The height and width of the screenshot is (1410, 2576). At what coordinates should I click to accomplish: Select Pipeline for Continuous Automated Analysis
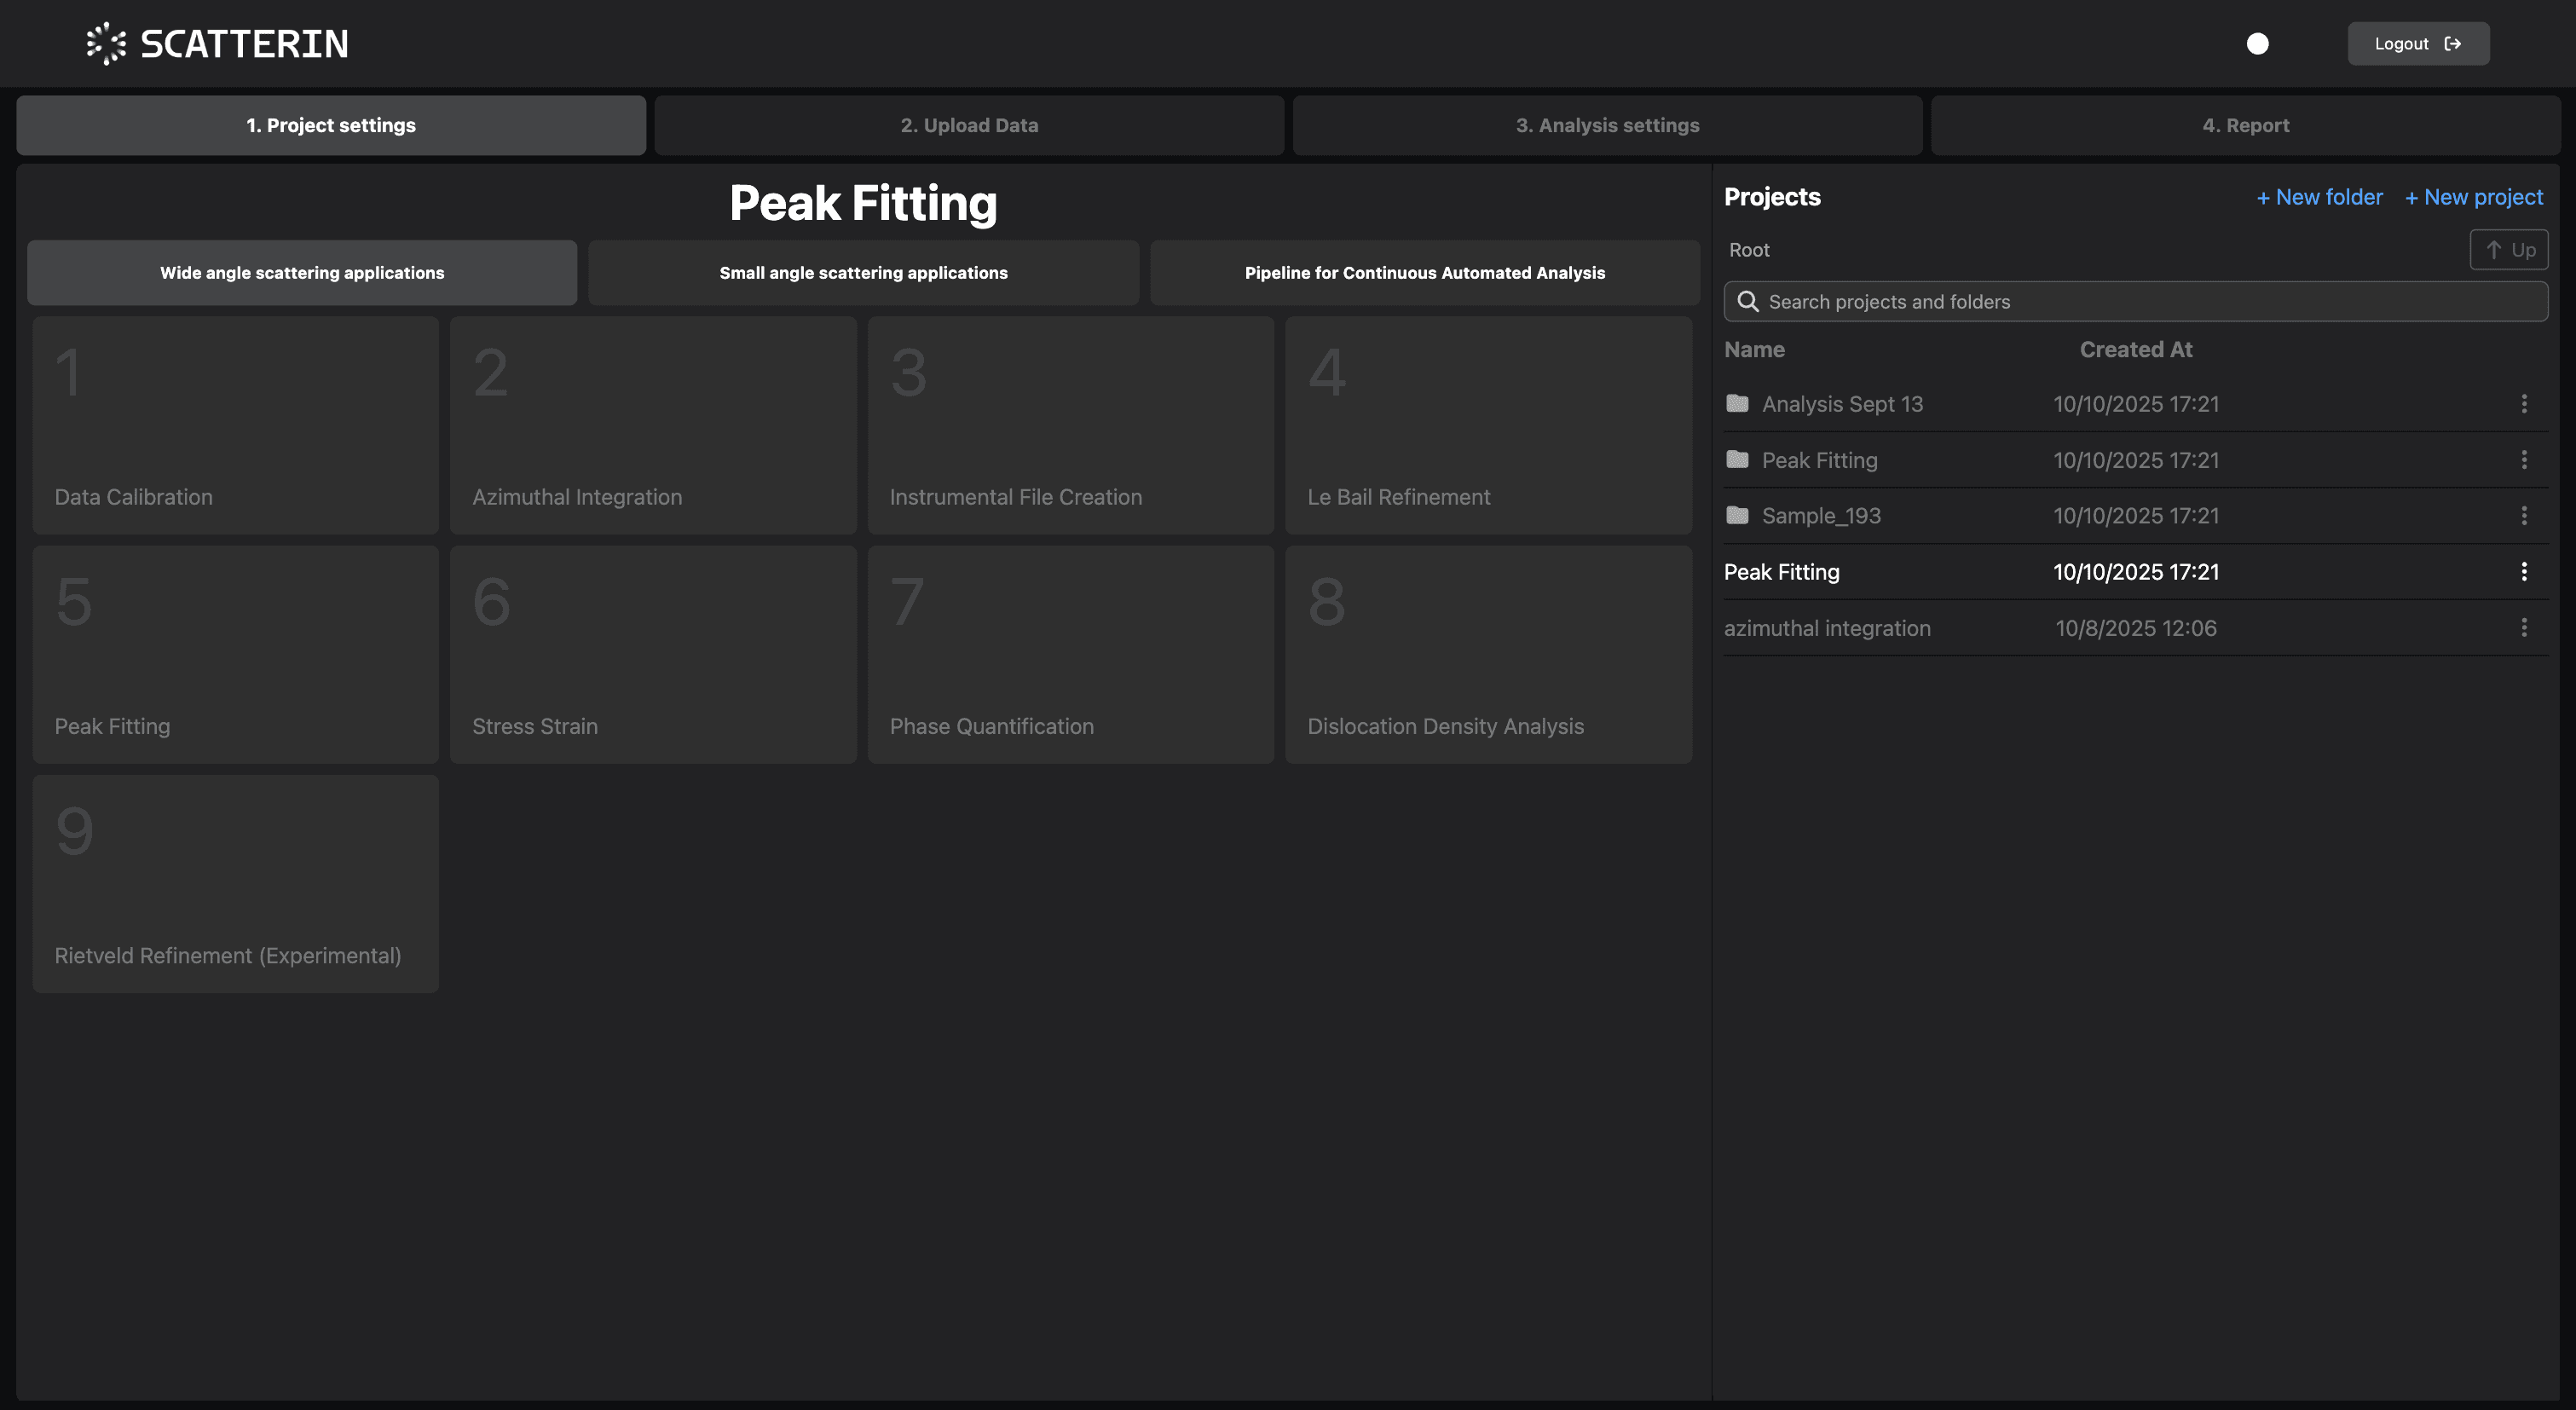(1424, 272)
